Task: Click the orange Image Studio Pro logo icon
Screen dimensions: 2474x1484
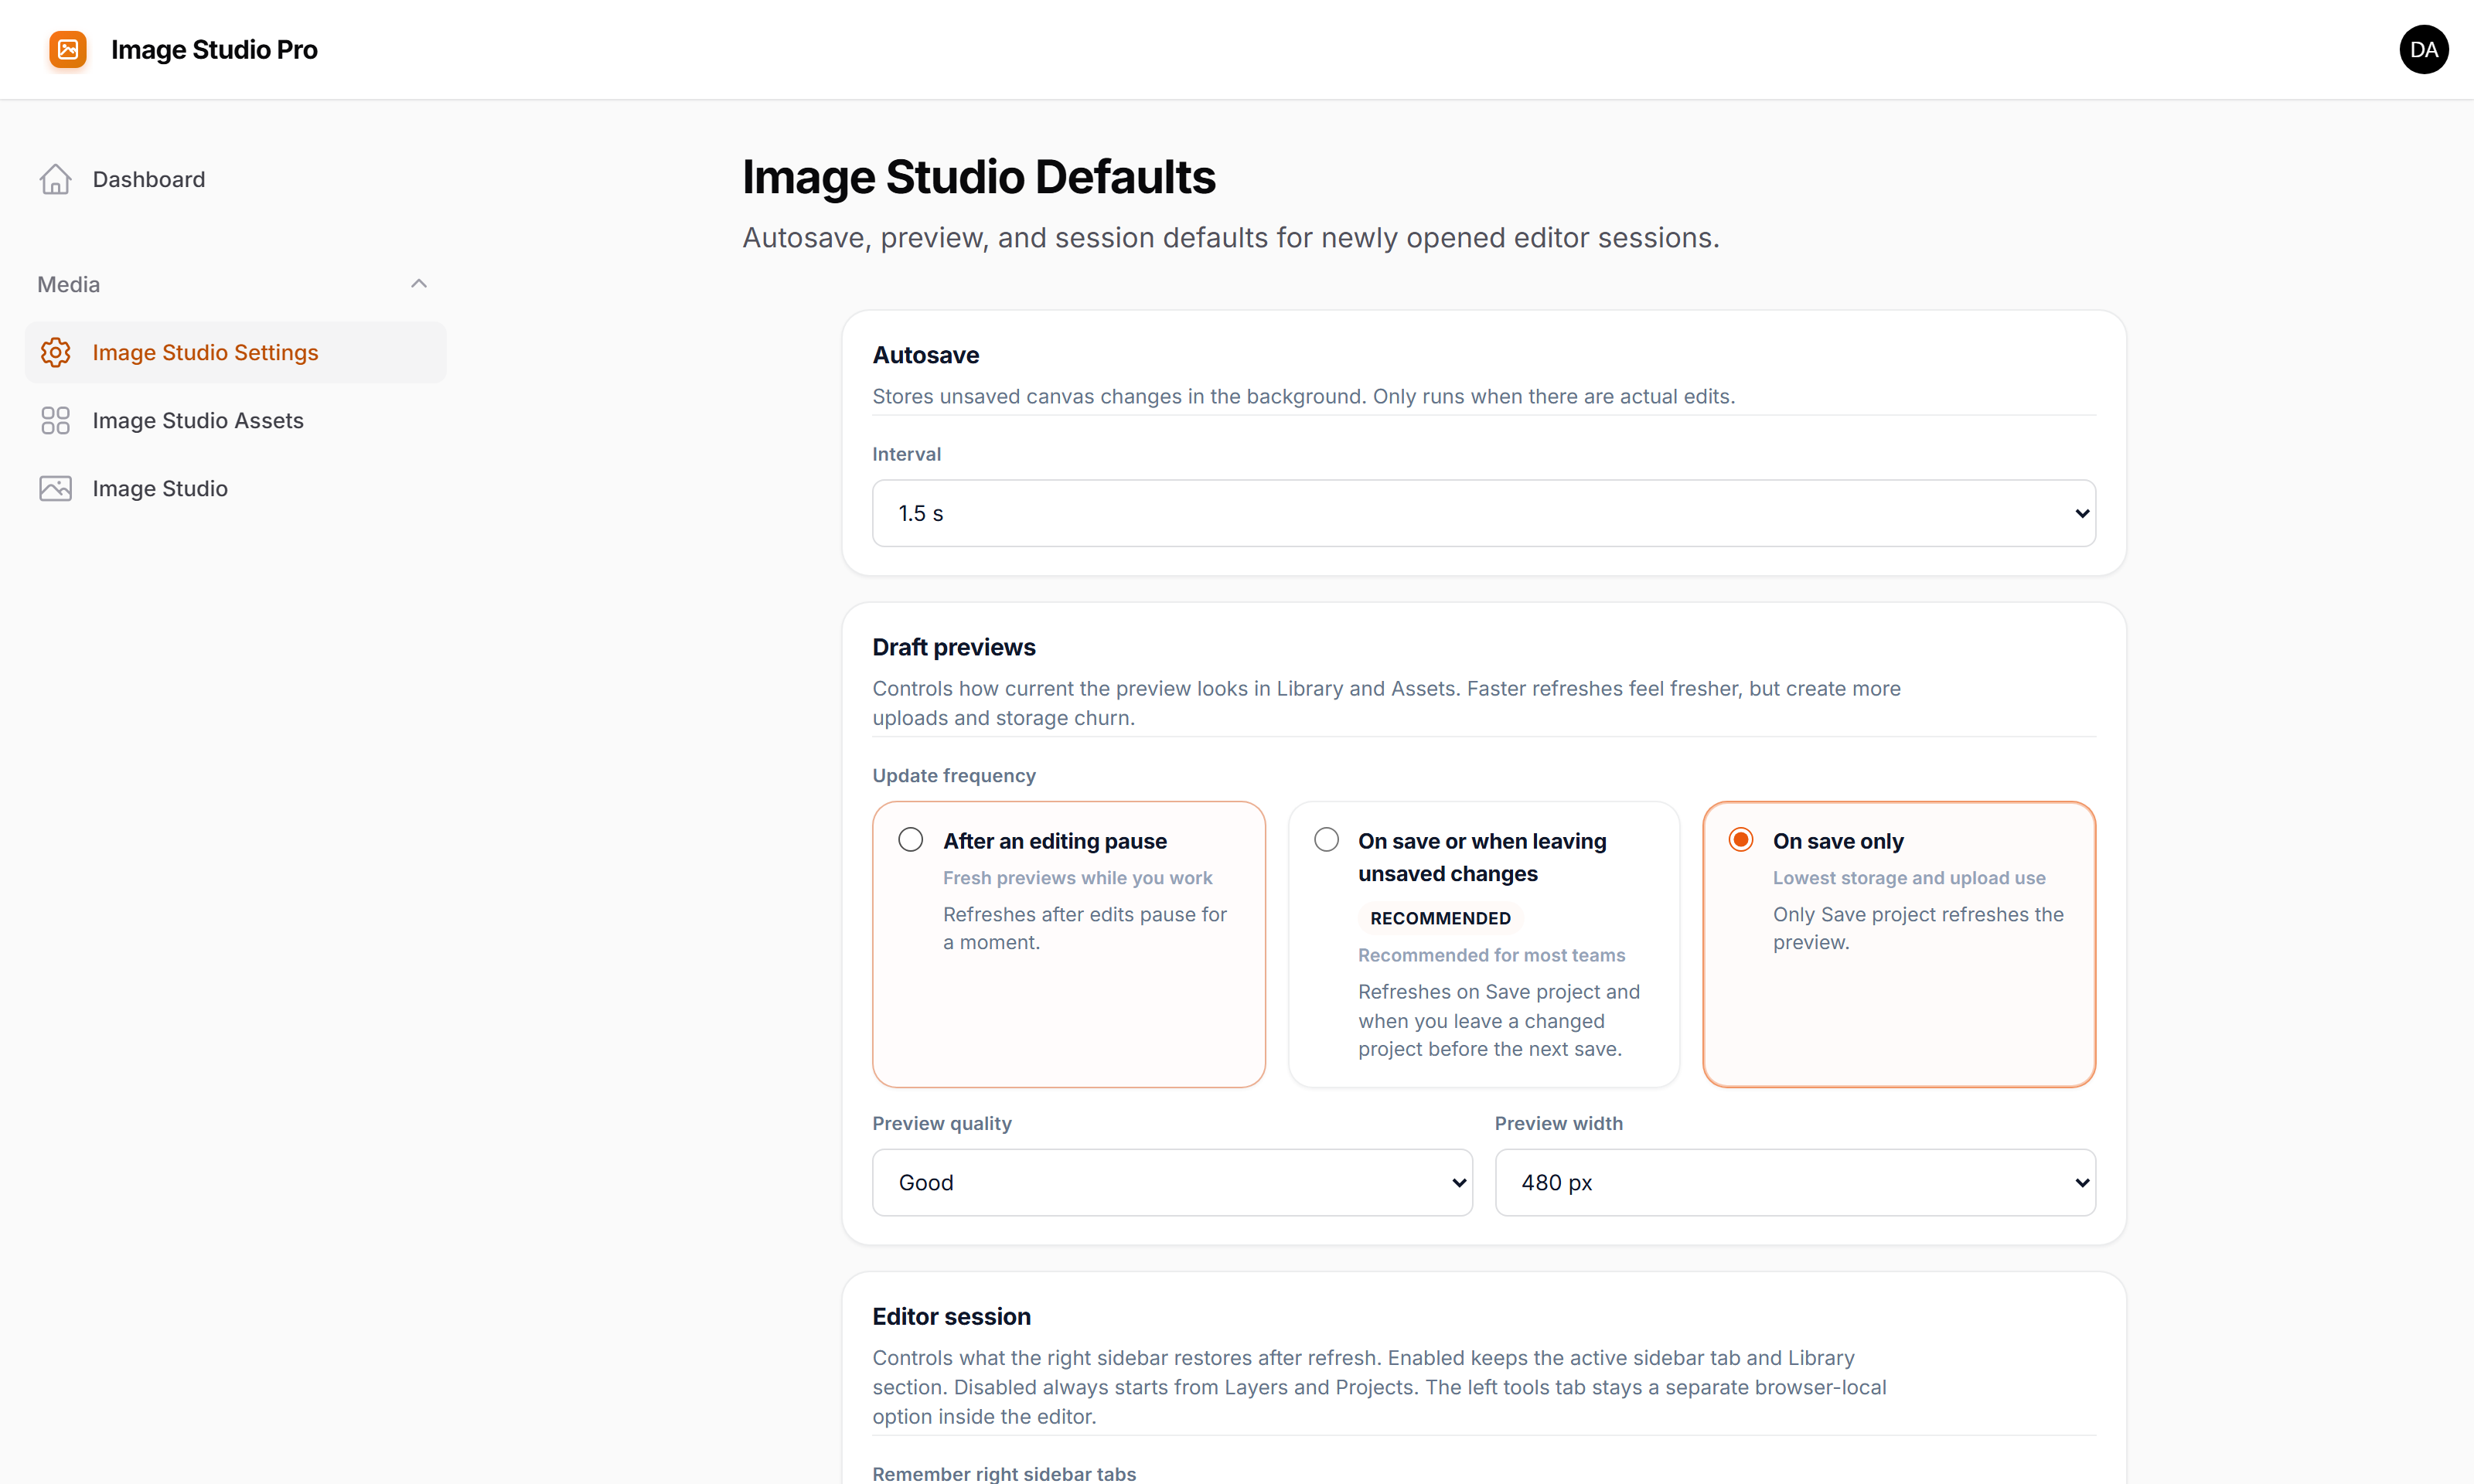Action: pyautogui.click(x=67, y=49)
